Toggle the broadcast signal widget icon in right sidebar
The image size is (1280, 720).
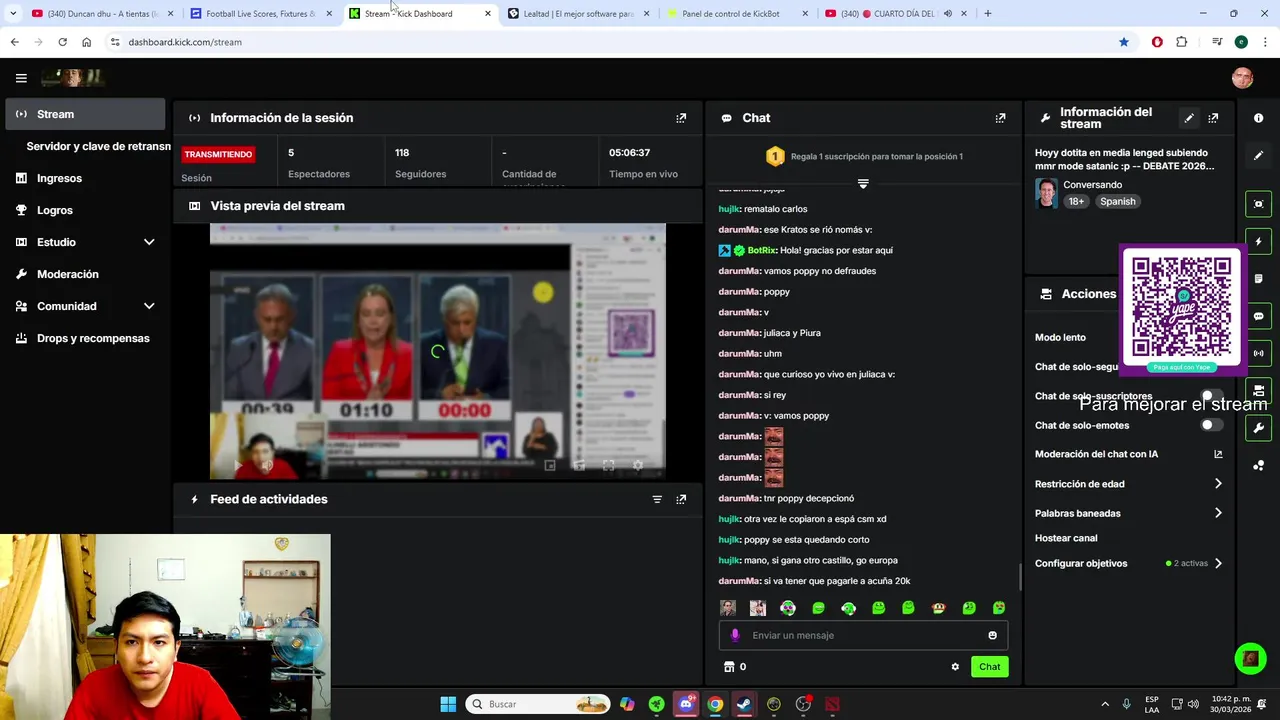click(x=1258, y=353)
